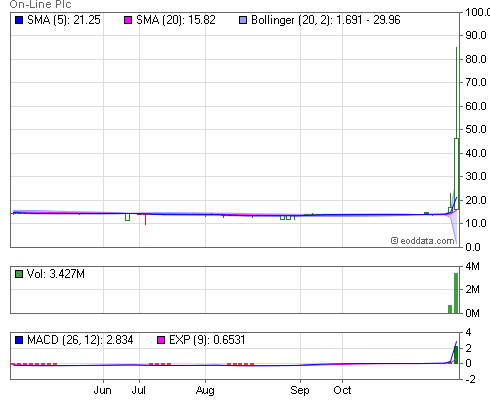Click the 'On-Line Plc' chart title
This screenshot has width=490, height=400.
(x=40, y=4)
